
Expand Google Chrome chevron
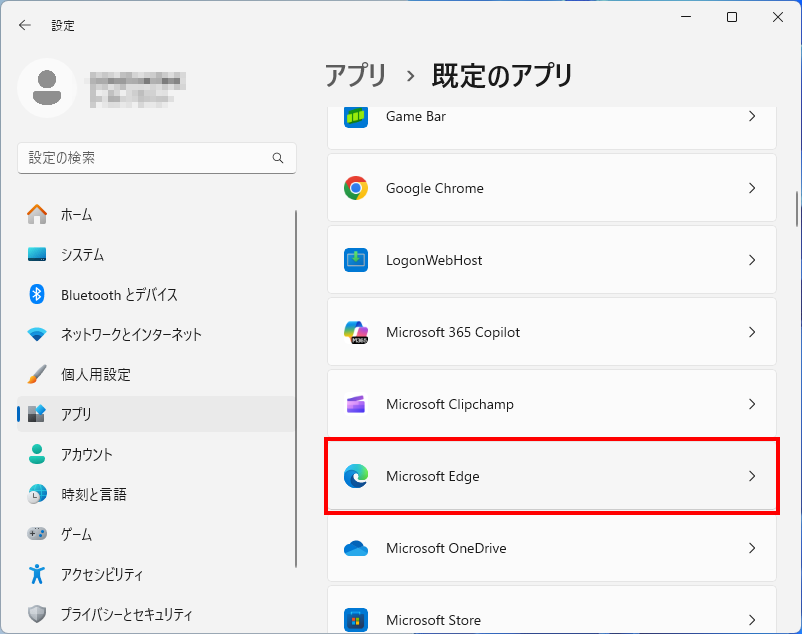pyautogui.click(x=752, y=188)
